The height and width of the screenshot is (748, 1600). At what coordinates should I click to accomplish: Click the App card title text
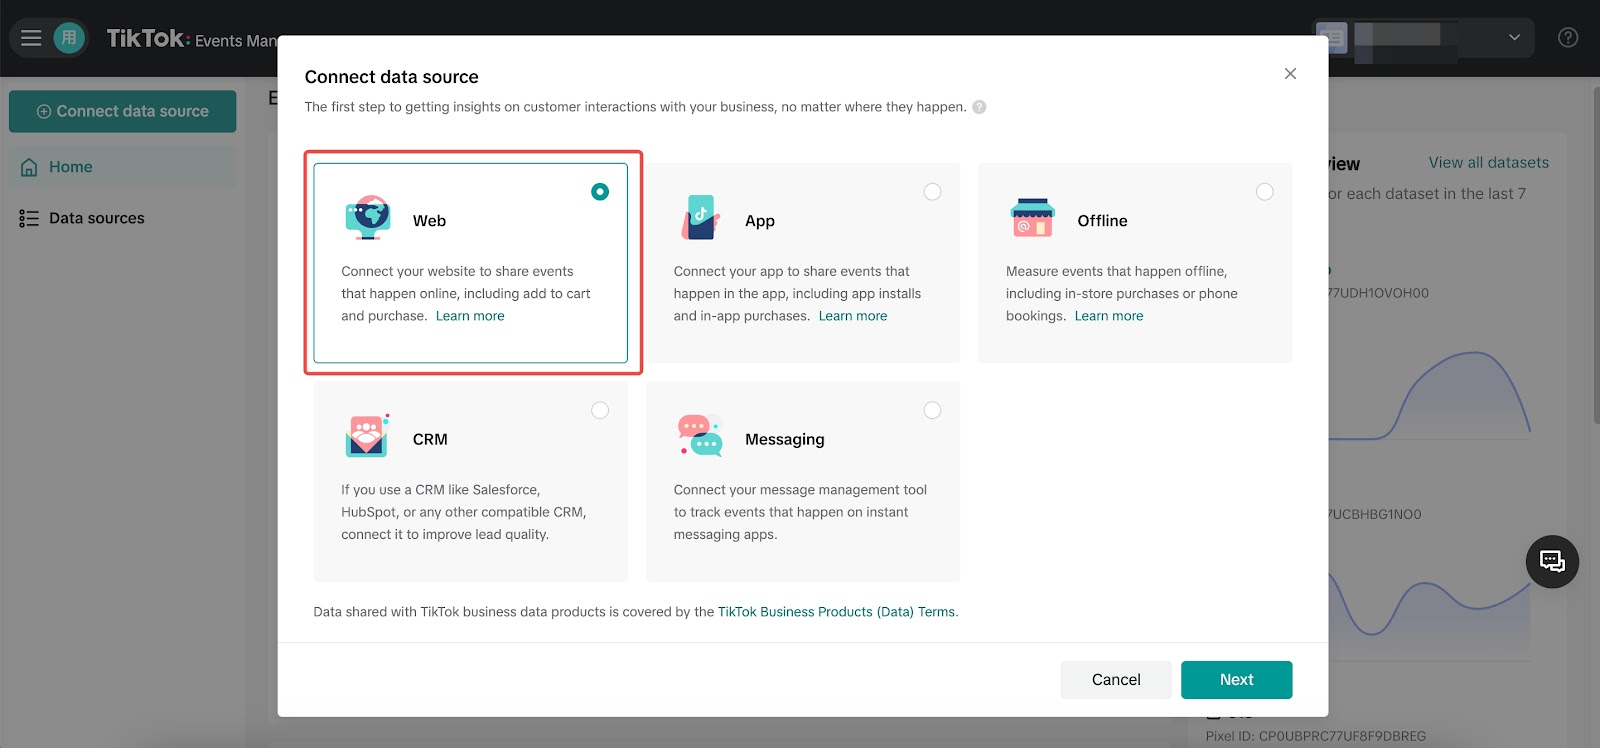(760, 221)
